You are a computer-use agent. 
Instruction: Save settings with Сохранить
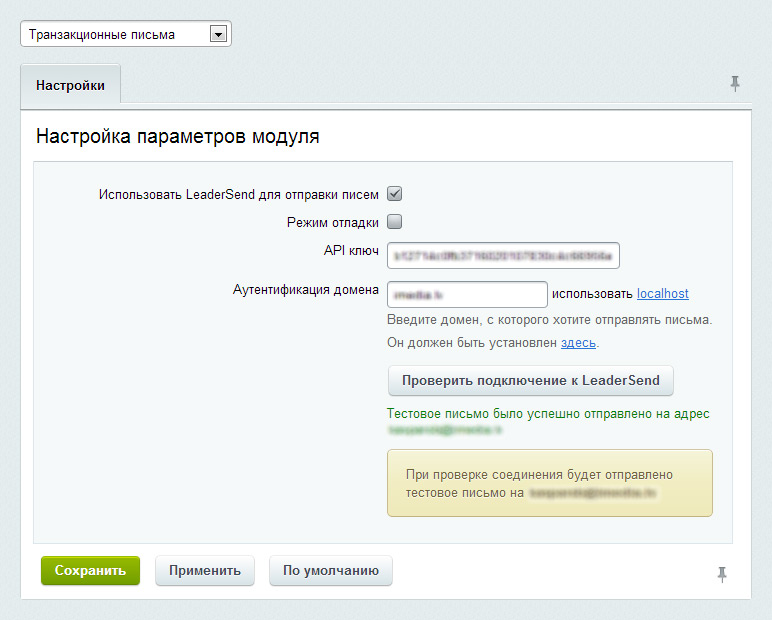click(x=91, y=570)
